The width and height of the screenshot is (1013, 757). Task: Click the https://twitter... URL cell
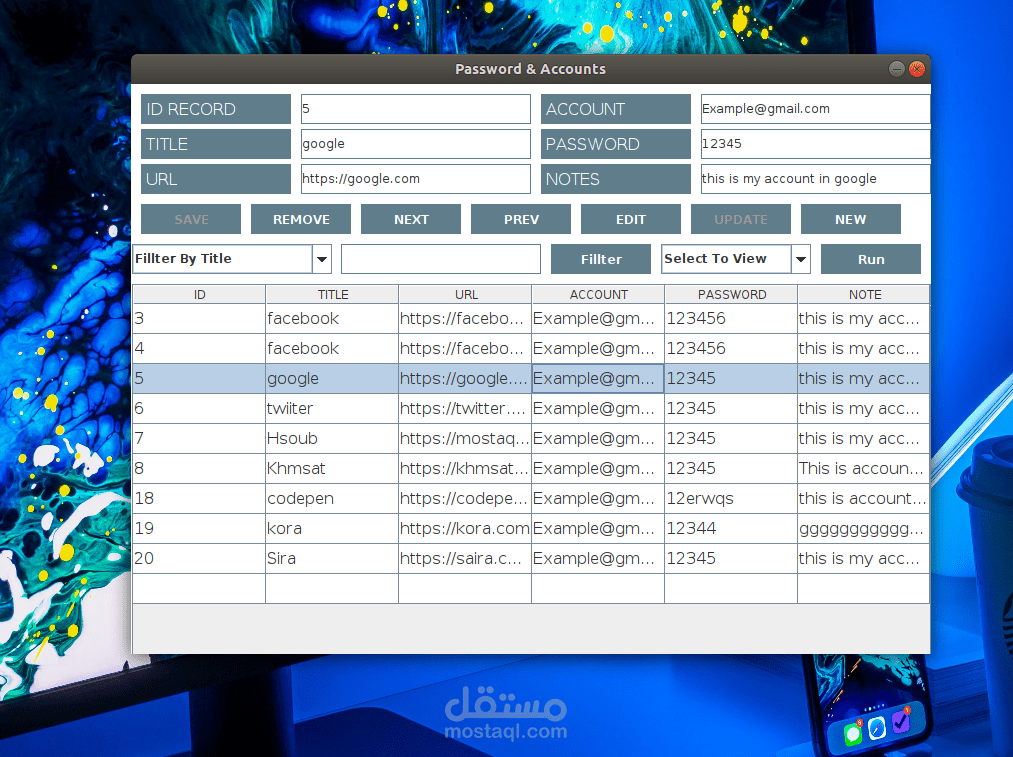tap(465, 408)
